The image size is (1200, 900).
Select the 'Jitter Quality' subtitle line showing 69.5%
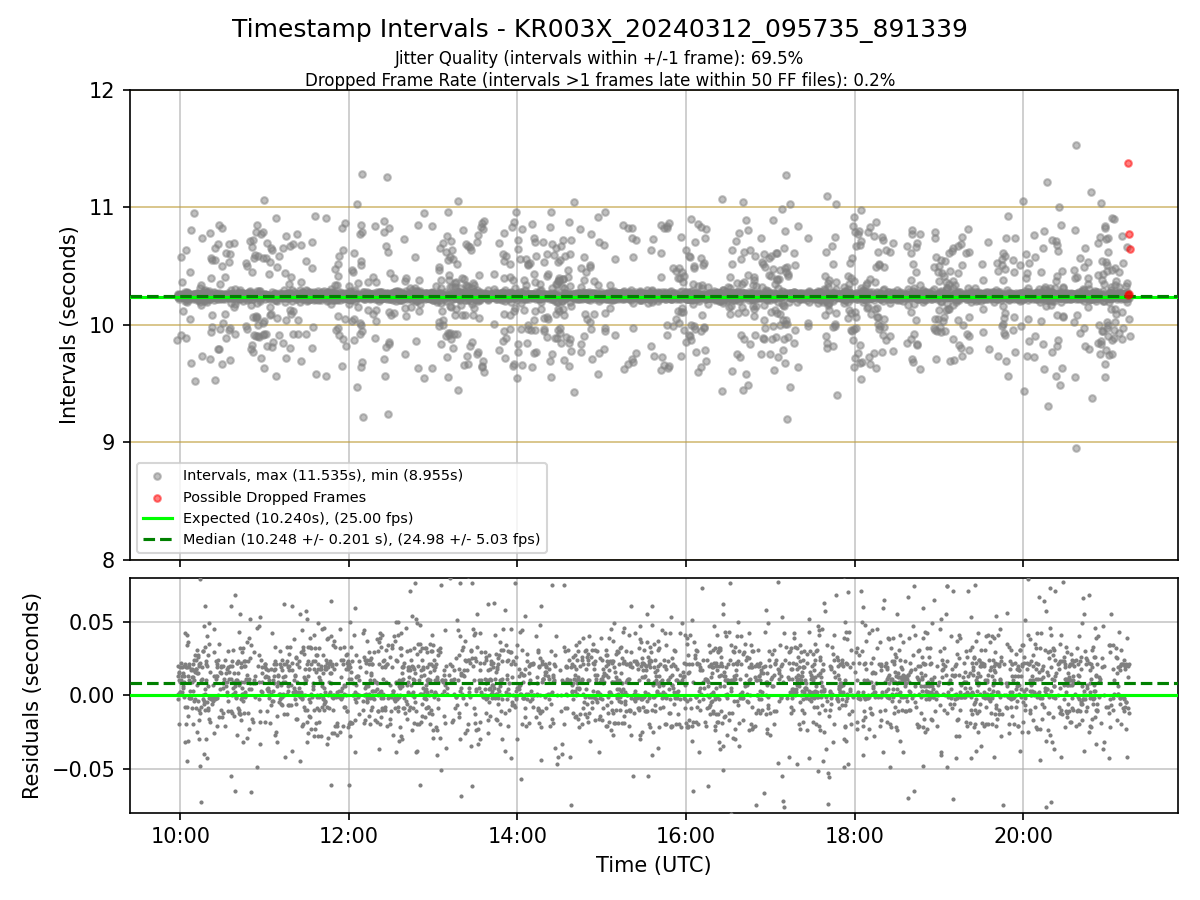pyautogui.click(x=600, y=59)
